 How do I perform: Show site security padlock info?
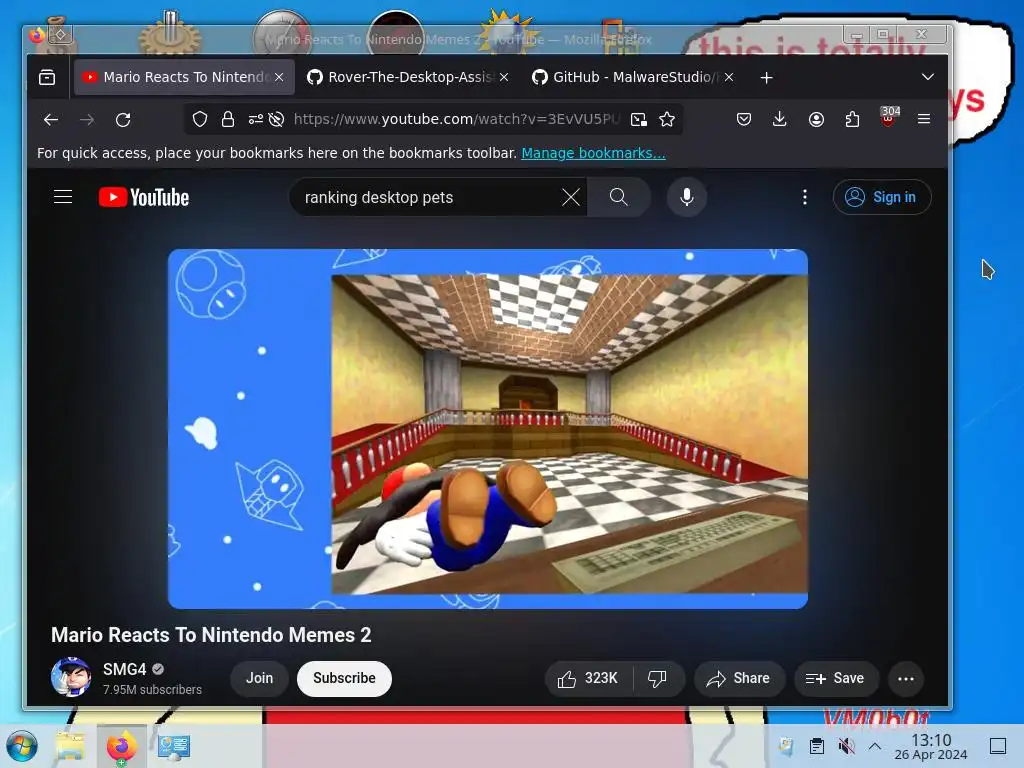point(227,119)
